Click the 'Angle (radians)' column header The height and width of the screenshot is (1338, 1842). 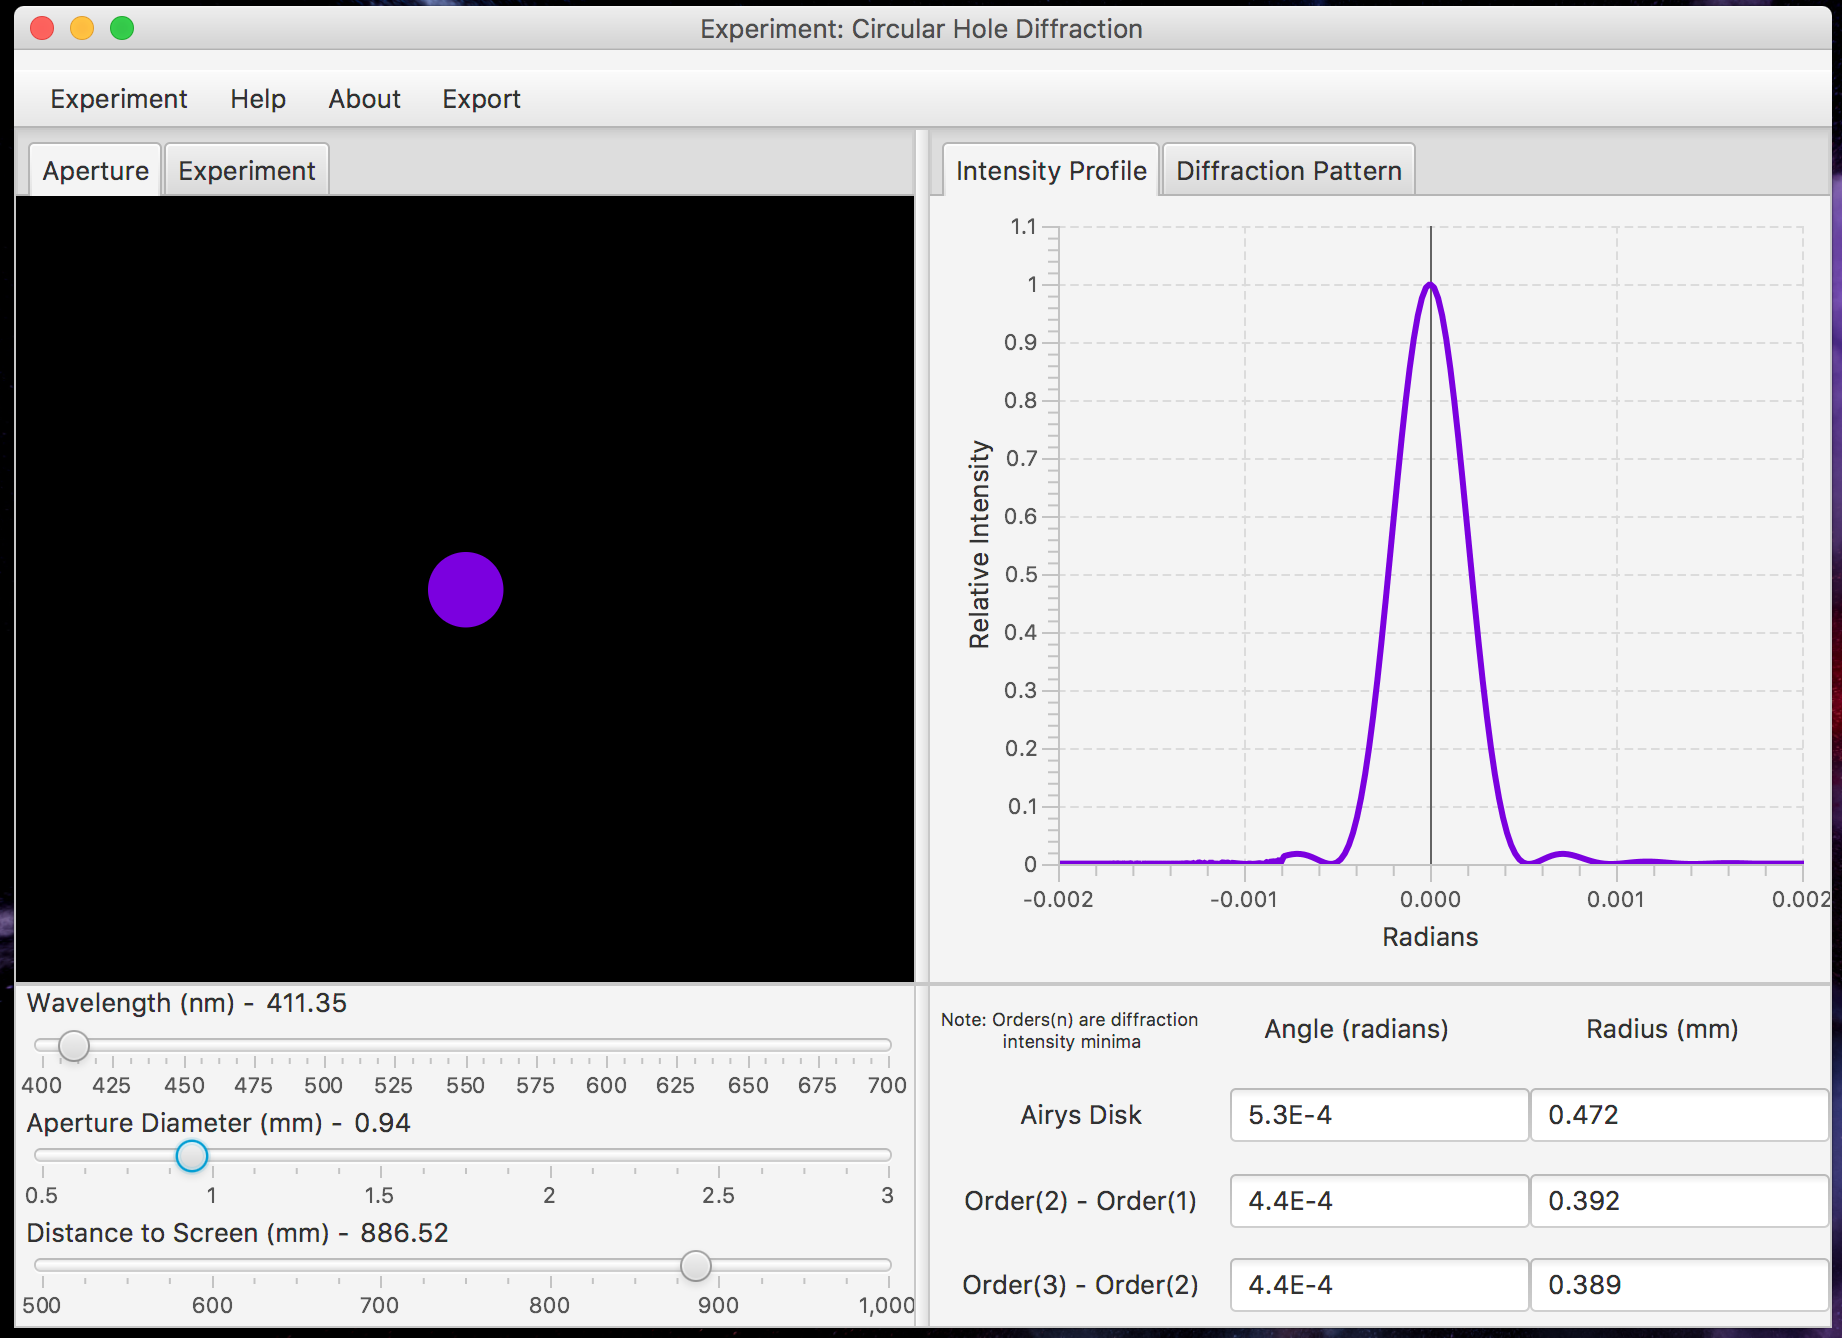[x=1356, y=1029]
